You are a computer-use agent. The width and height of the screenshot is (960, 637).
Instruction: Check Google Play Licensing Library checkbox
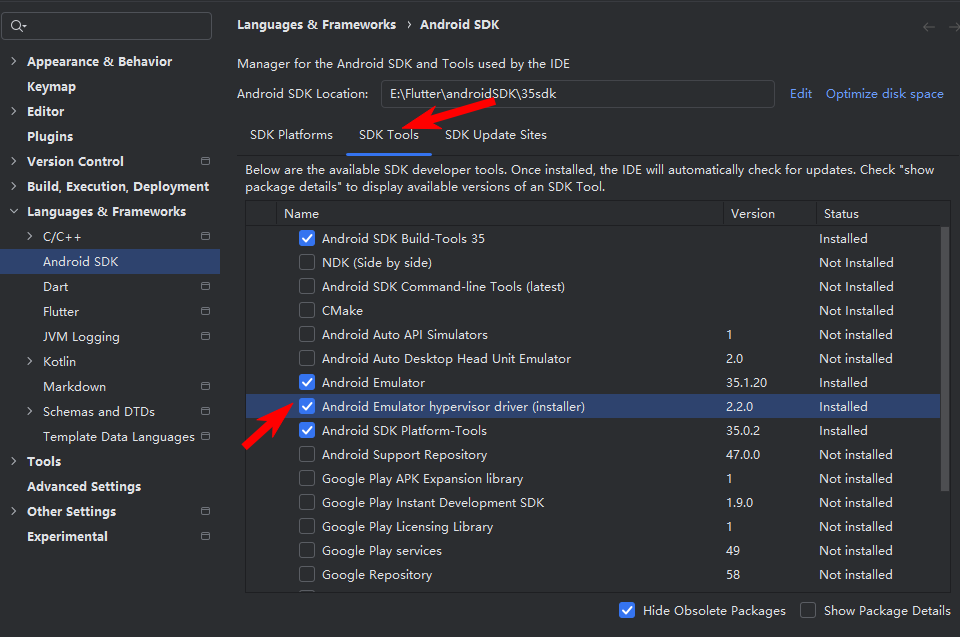[x=307, y=526]
